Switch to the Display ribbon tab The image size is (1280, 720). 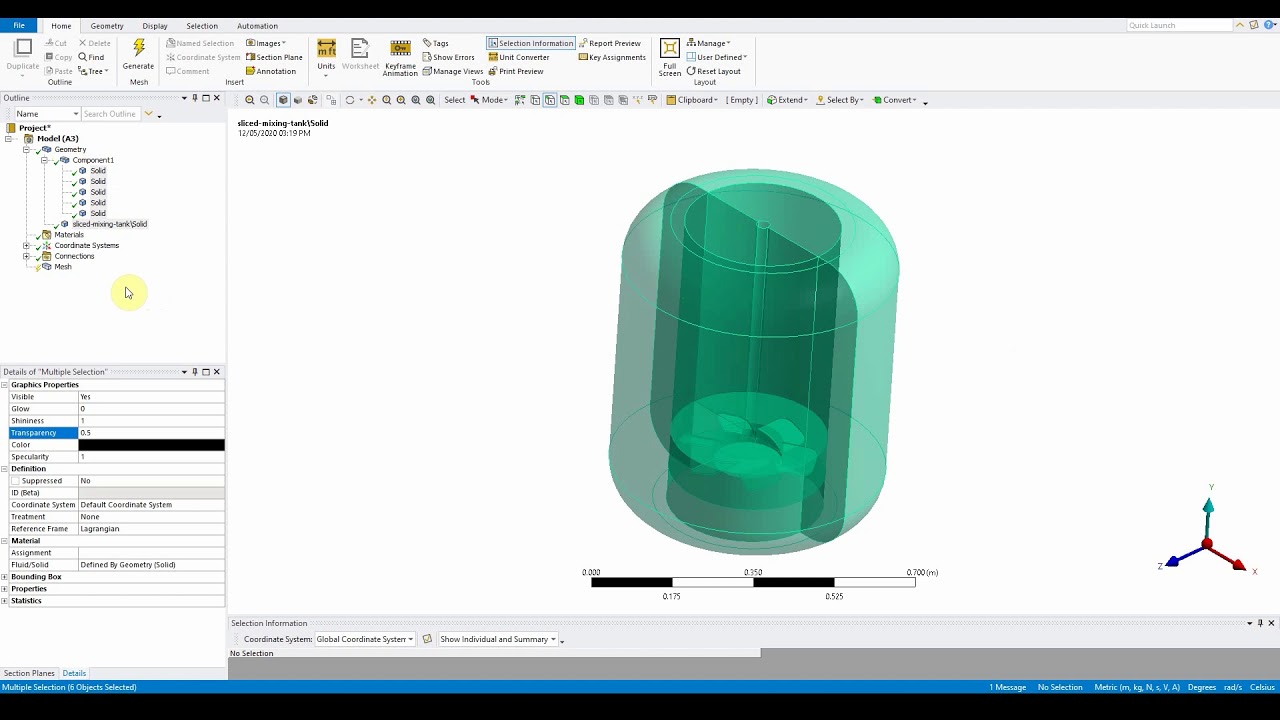tap(155, 26)
